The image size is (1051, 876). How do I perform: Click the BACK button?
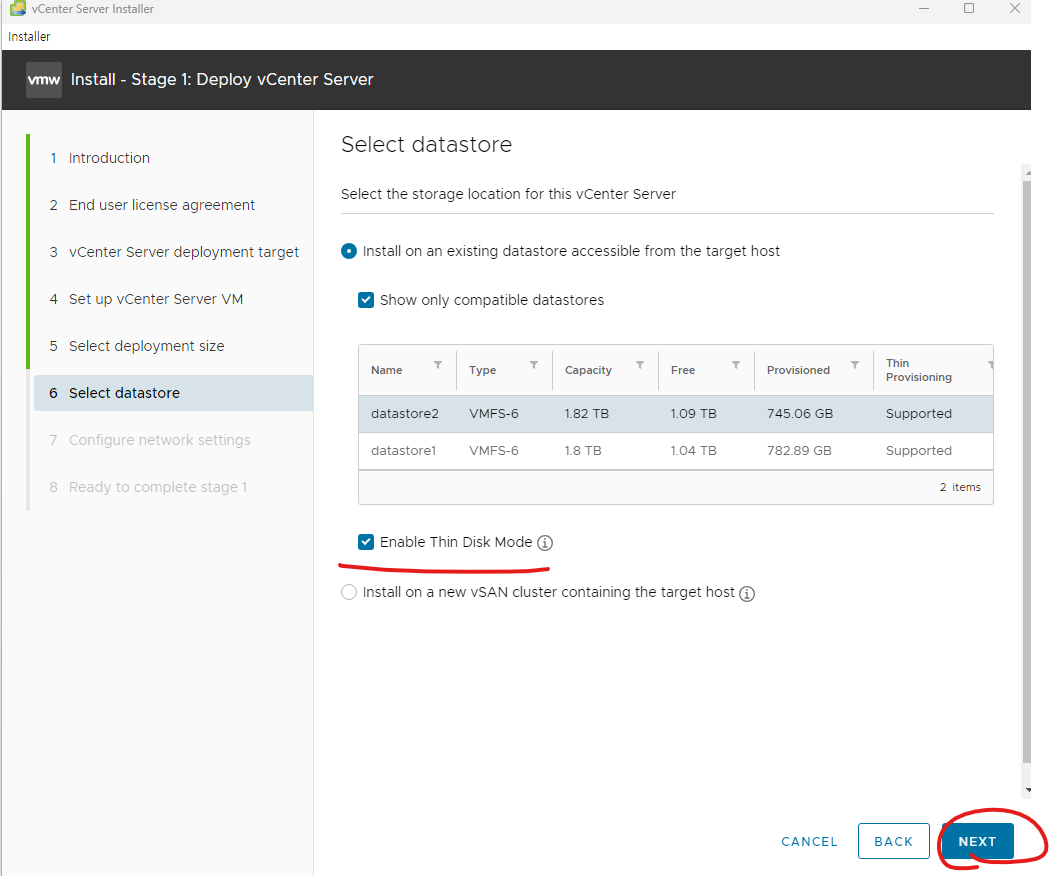click(x=893, y=841)
